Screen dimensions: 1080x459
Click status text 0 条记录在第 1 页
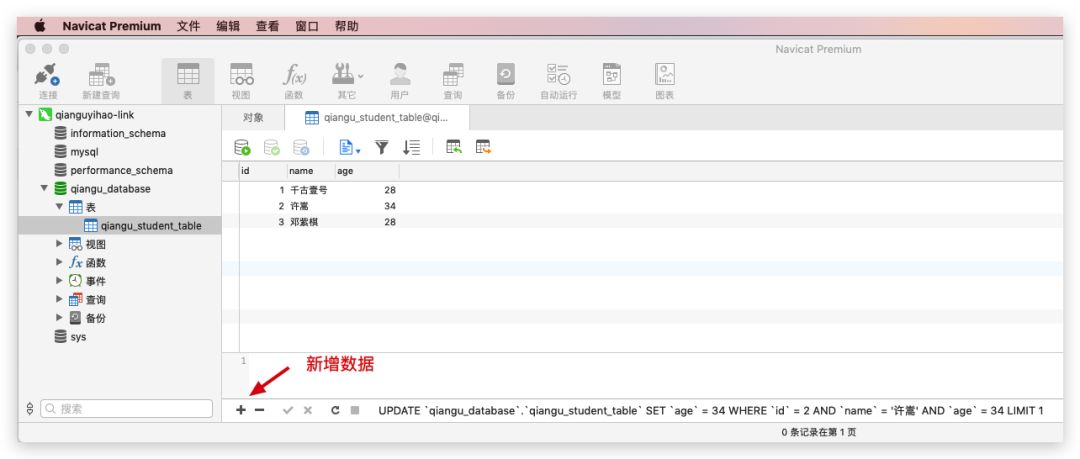click(x=818, y=433)
